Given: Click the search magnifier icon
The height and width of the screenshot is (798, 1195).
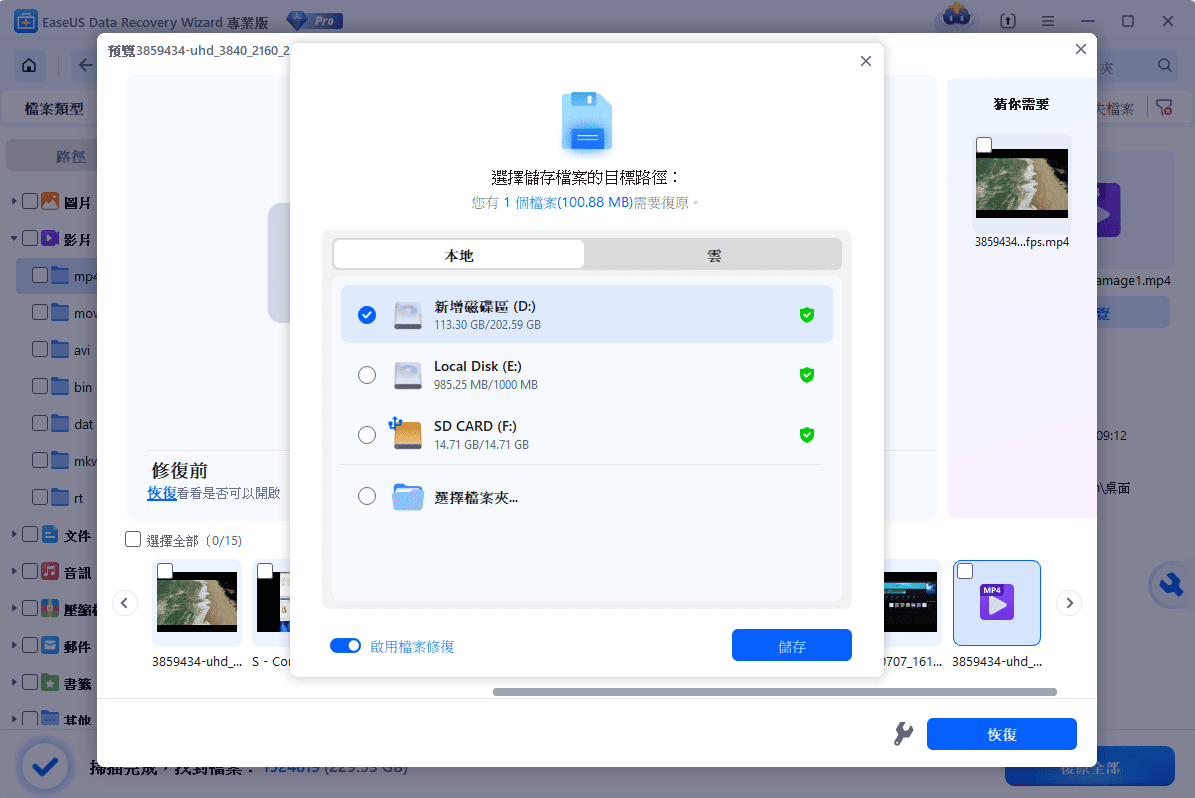Looking at the screenshot, I should pyautogui.click(x=1165, y=66).
